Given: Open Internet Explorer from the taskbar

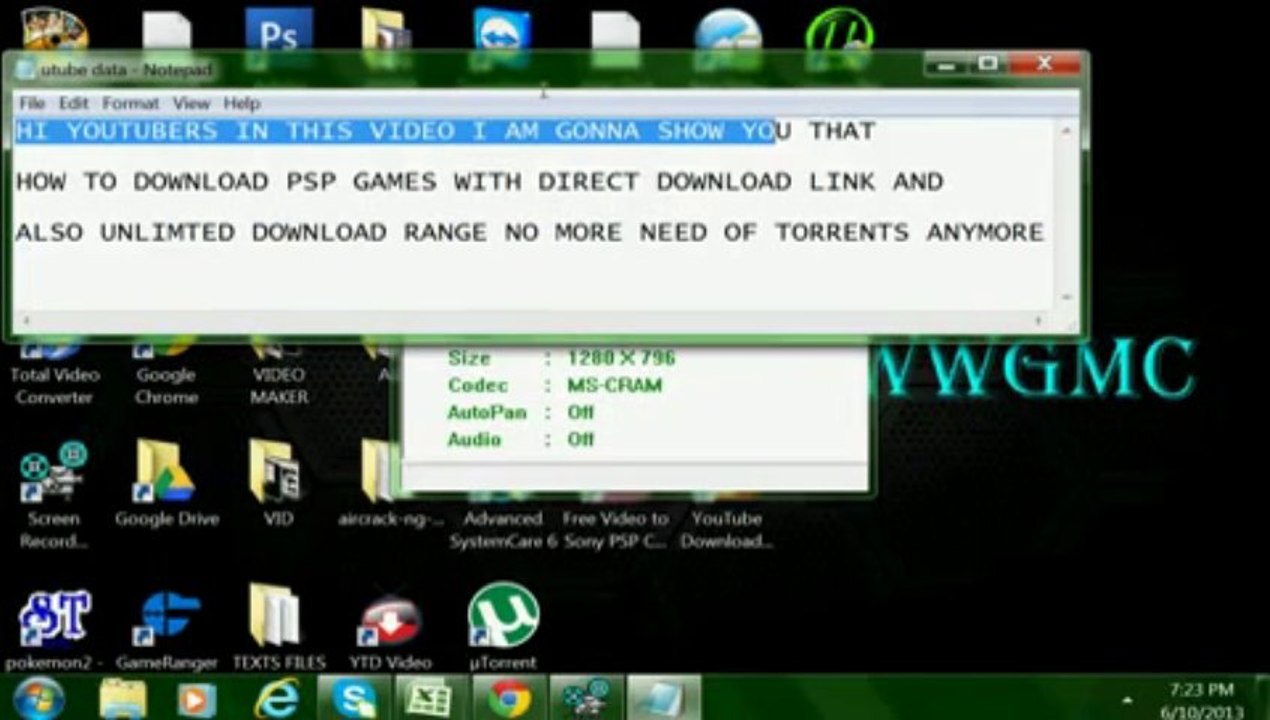Looking at the screenshot, I should pos(277,698).
